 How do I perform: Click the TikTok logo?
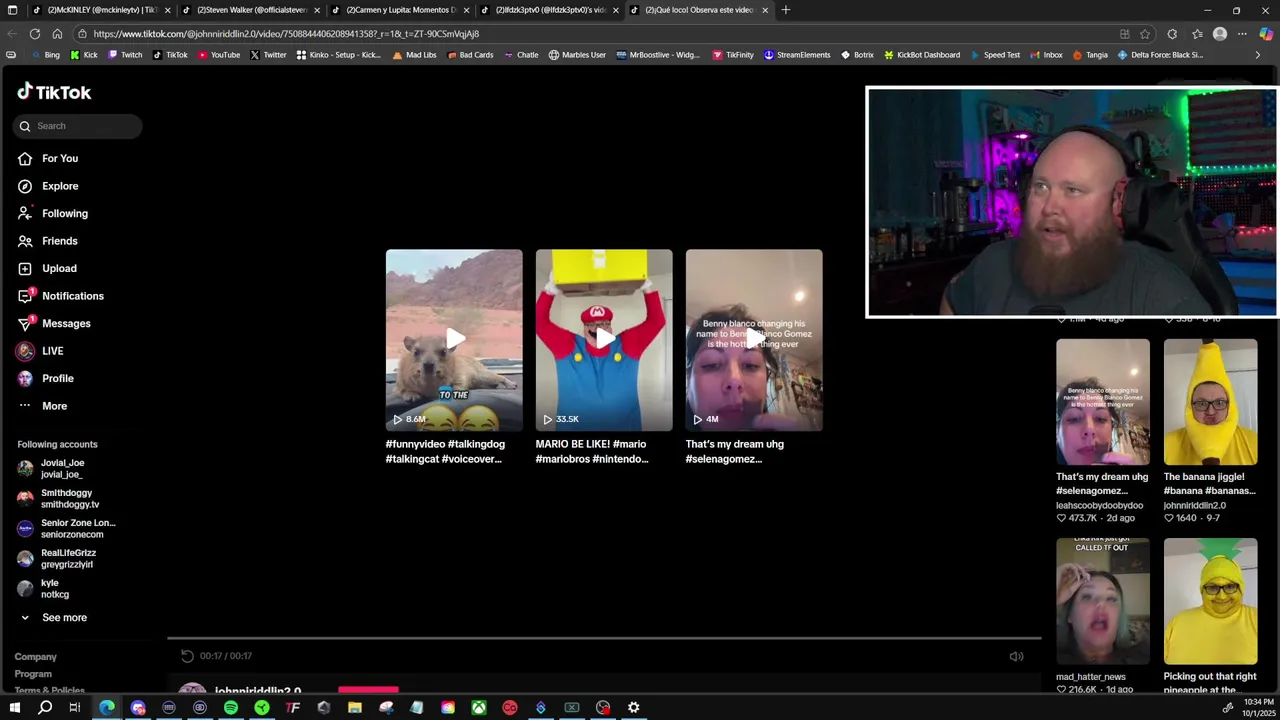(54, 92)
